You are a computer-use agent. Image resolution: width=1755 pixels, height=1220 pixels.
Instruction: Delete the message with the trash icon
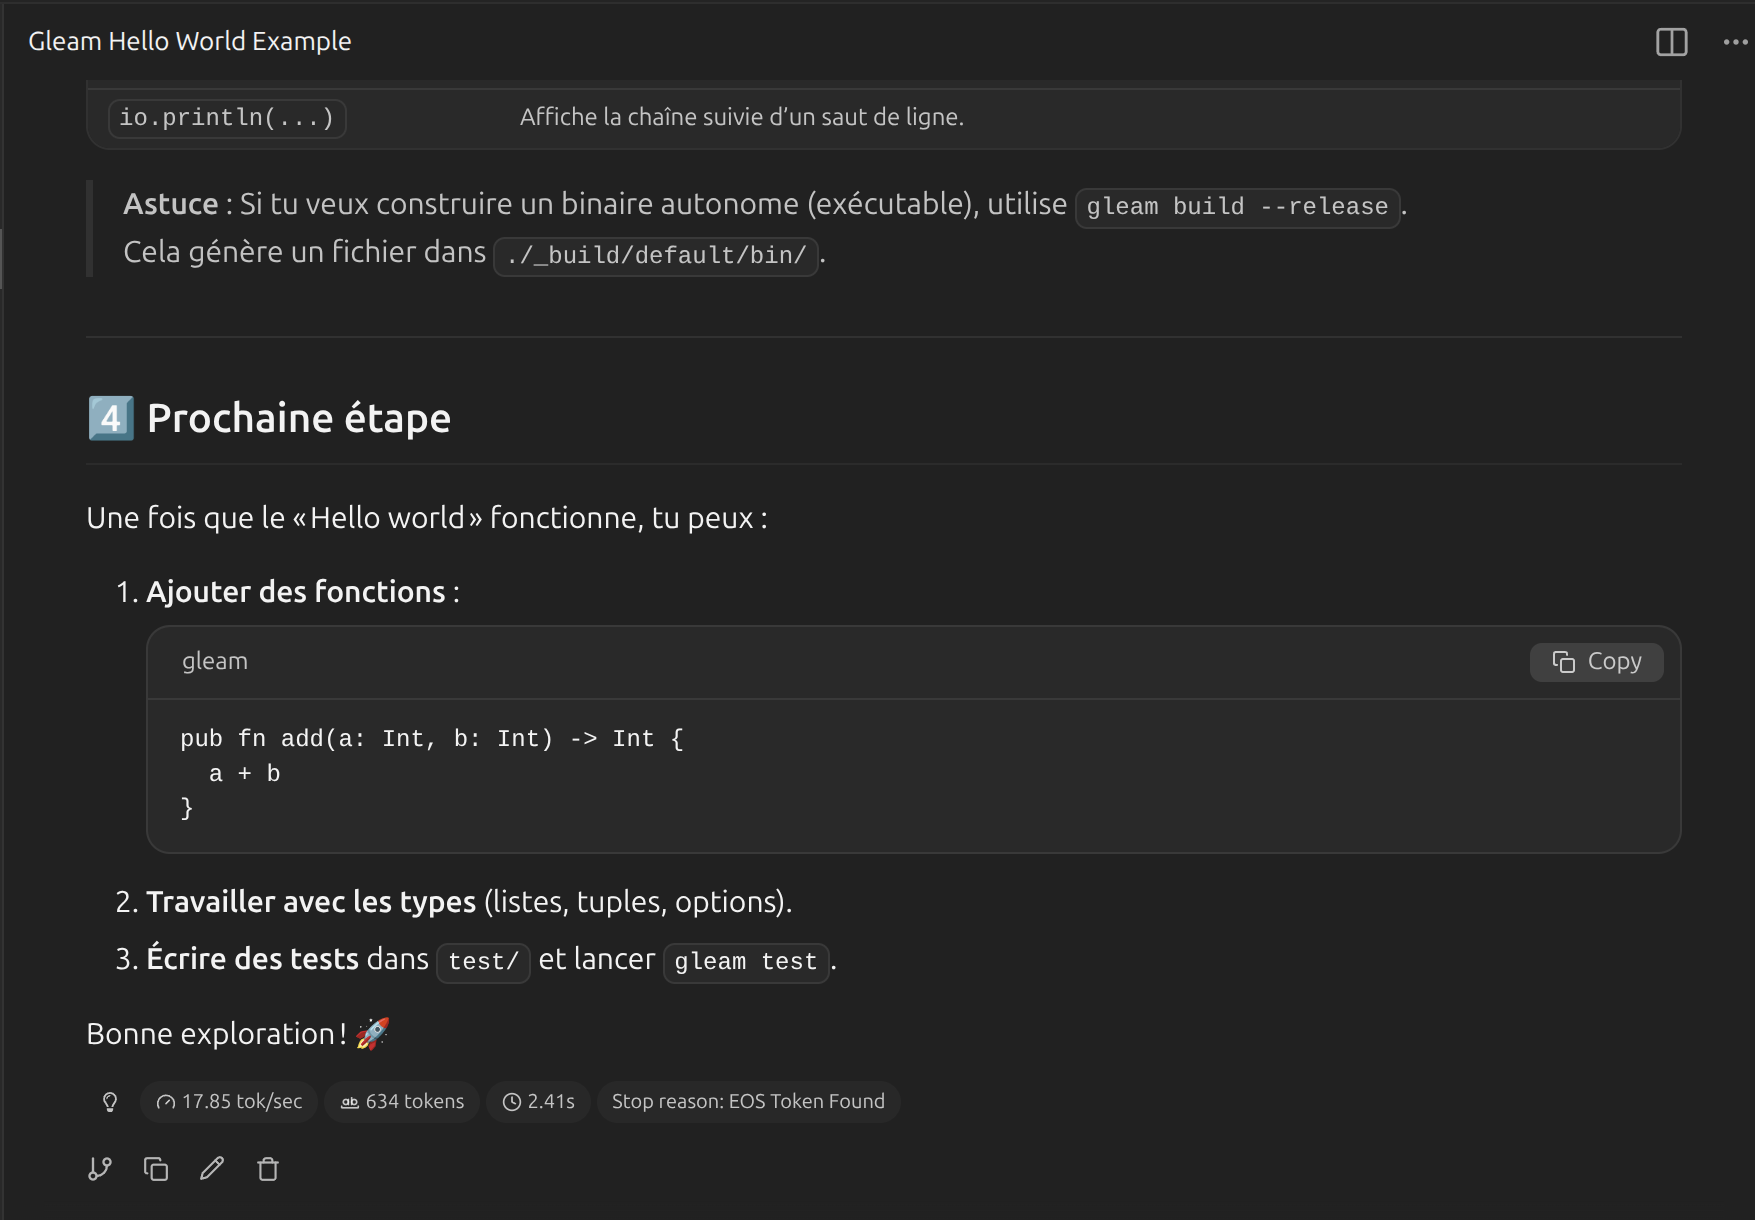click(x=268, y=1168)
